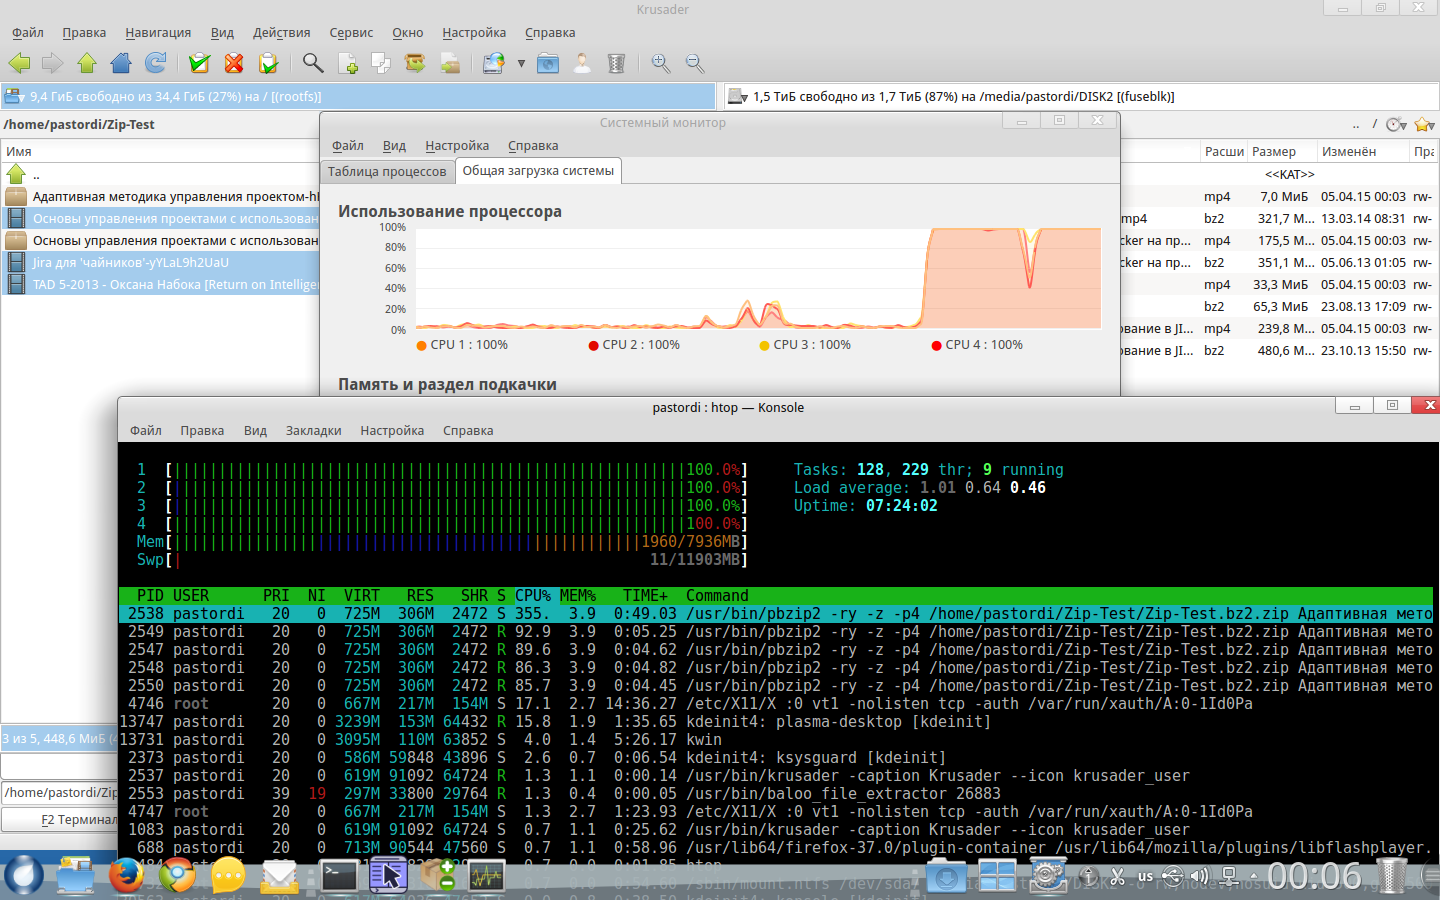Open the 'Закладки' menu in Konsole

pyautogui.click(x=313, y=430)
